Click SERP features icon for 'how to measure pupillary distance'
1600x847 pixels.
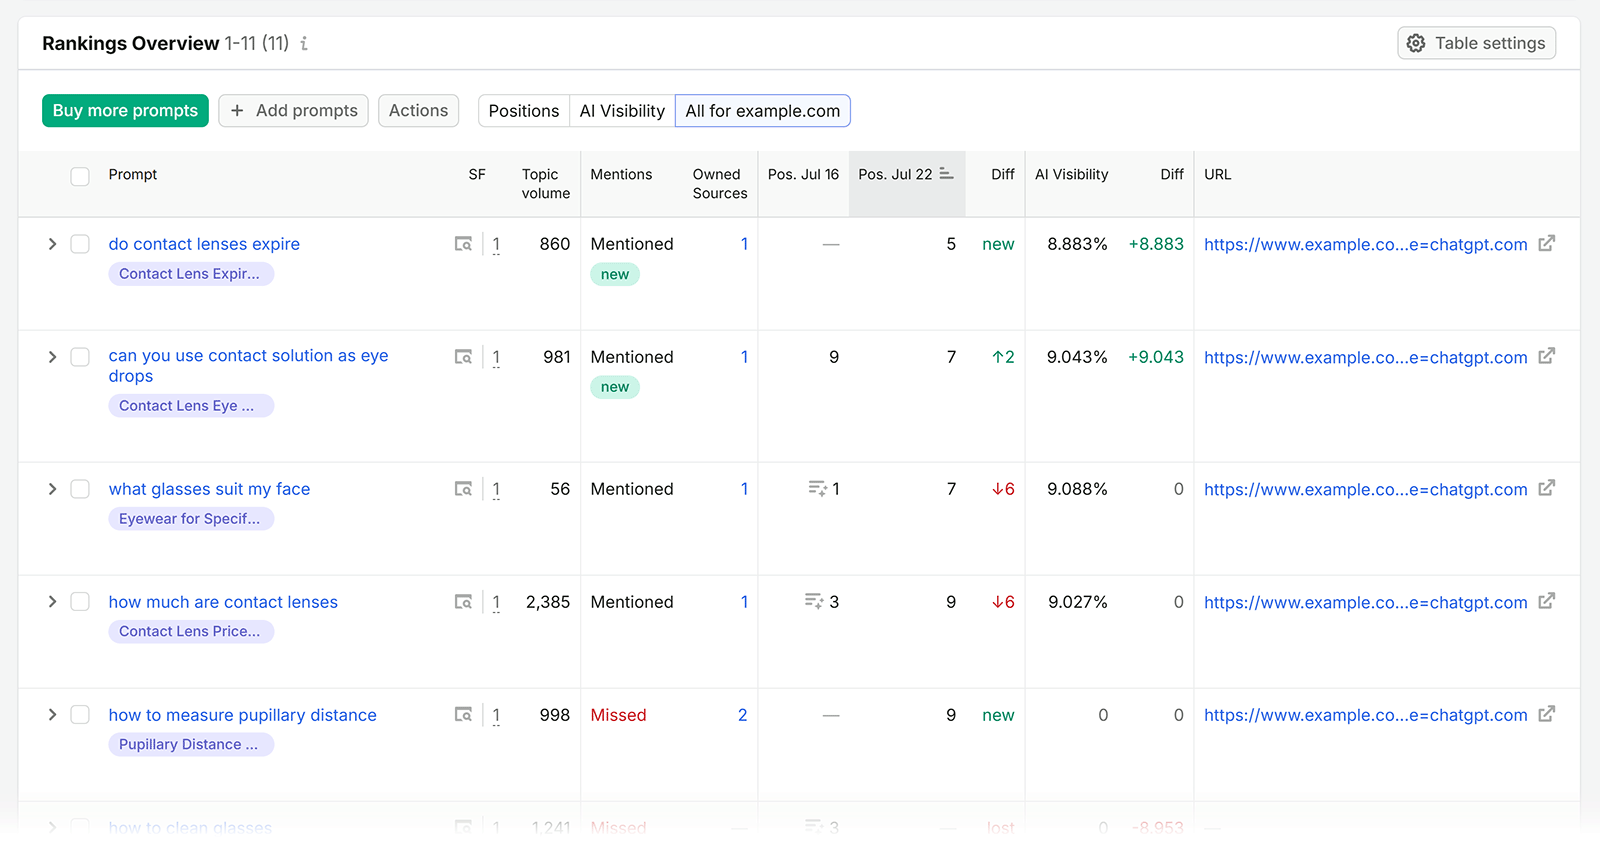coord(463,715)
